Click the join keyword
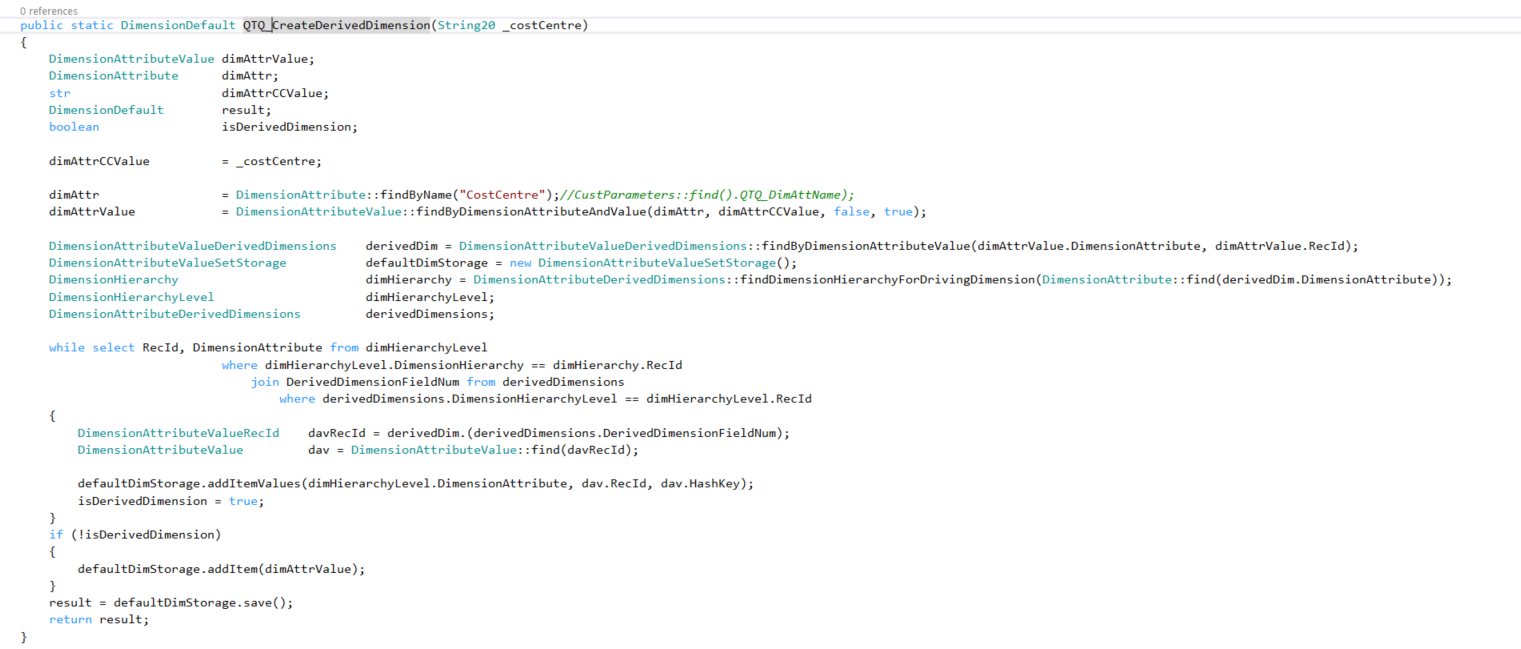The image size is (1521, 649). pos(265,382)
